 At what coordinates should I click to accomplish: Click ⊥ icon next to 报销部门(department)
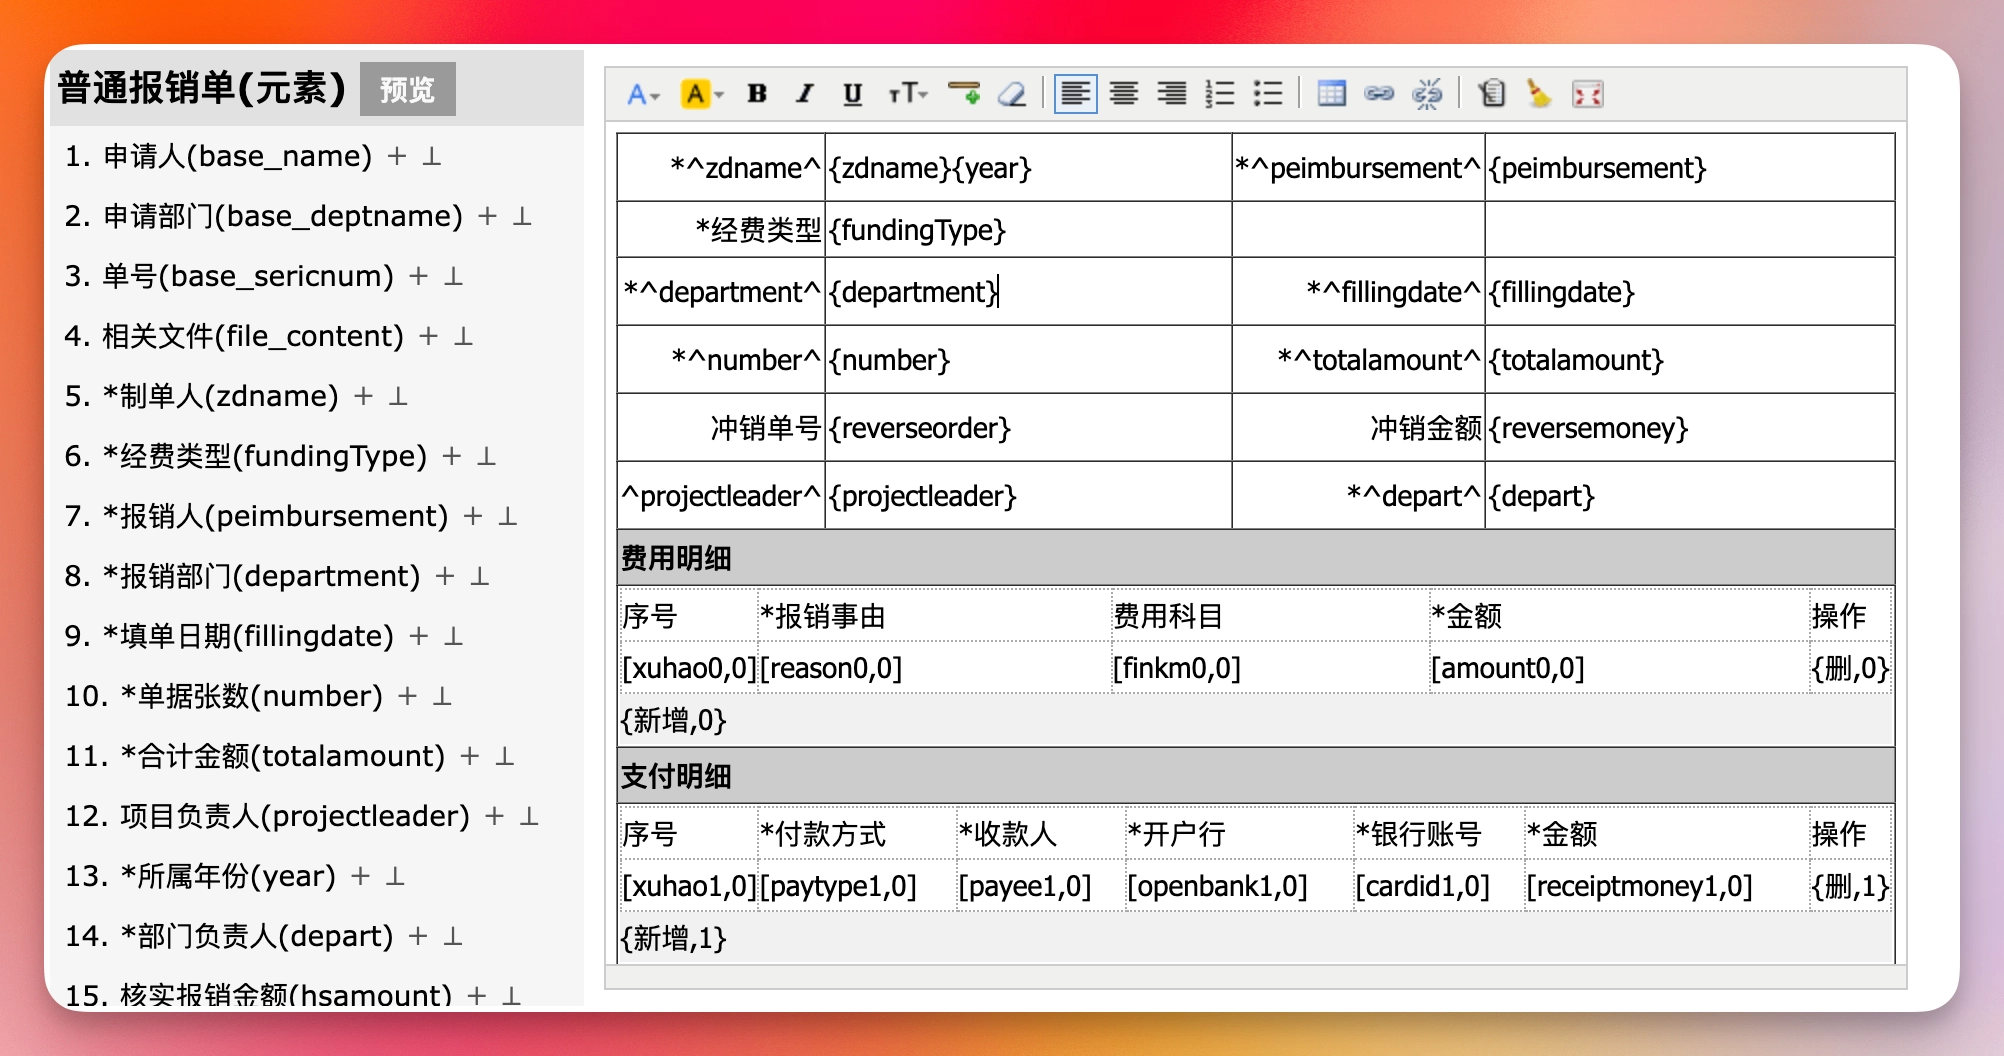tap(480, 576)
